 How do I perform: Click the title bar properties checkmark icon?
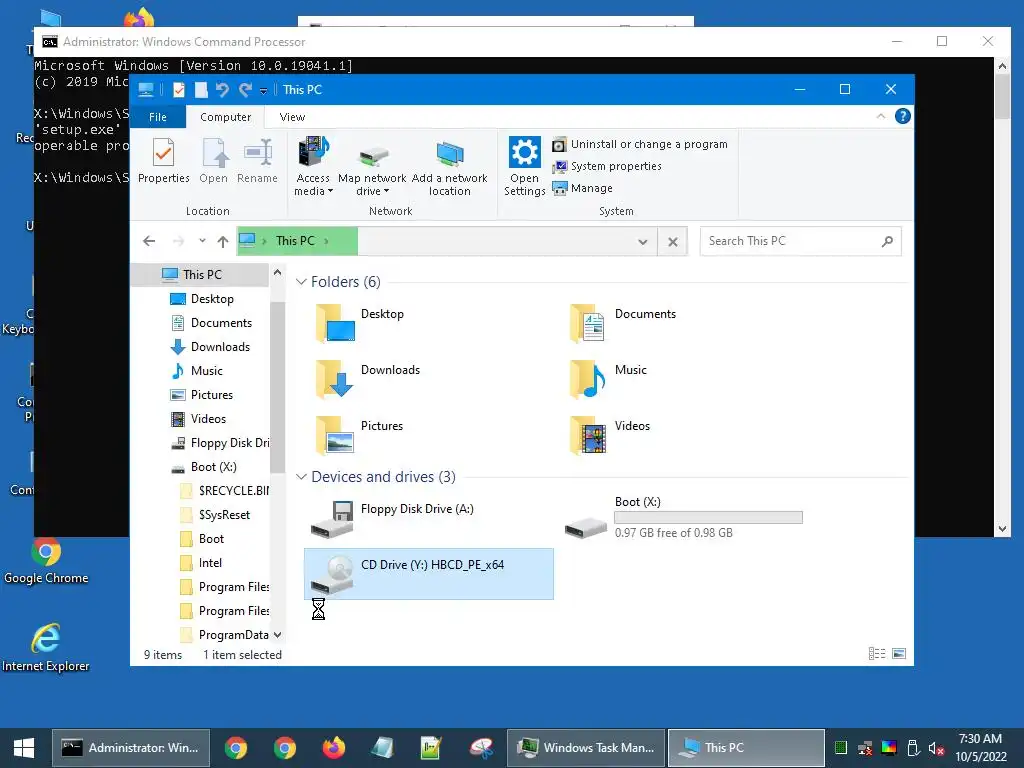pos(178,90)
